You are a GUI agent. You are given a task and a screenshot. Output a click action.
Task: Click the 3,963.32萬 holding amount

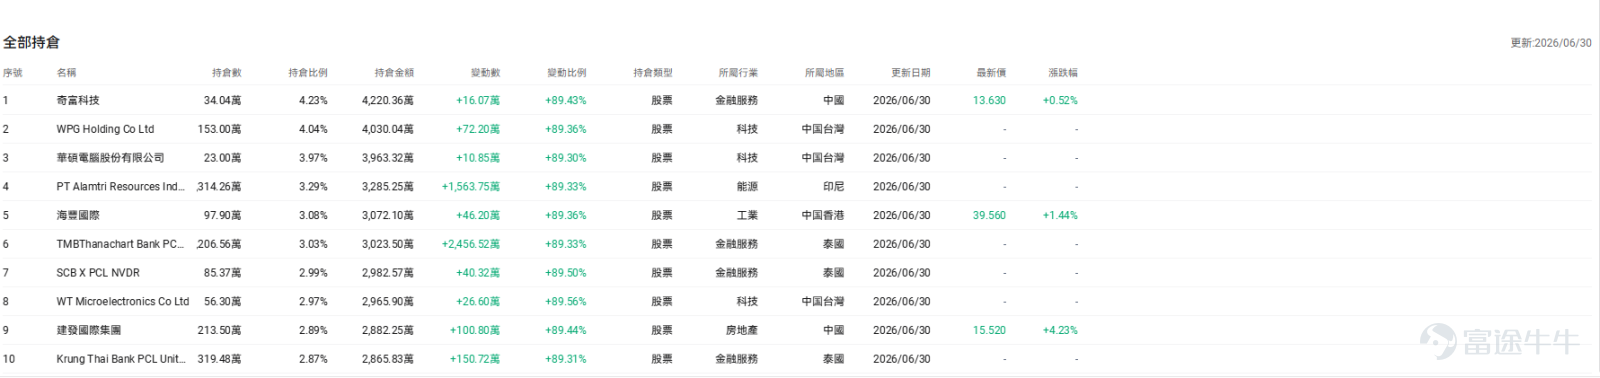[x=388, y=158]
